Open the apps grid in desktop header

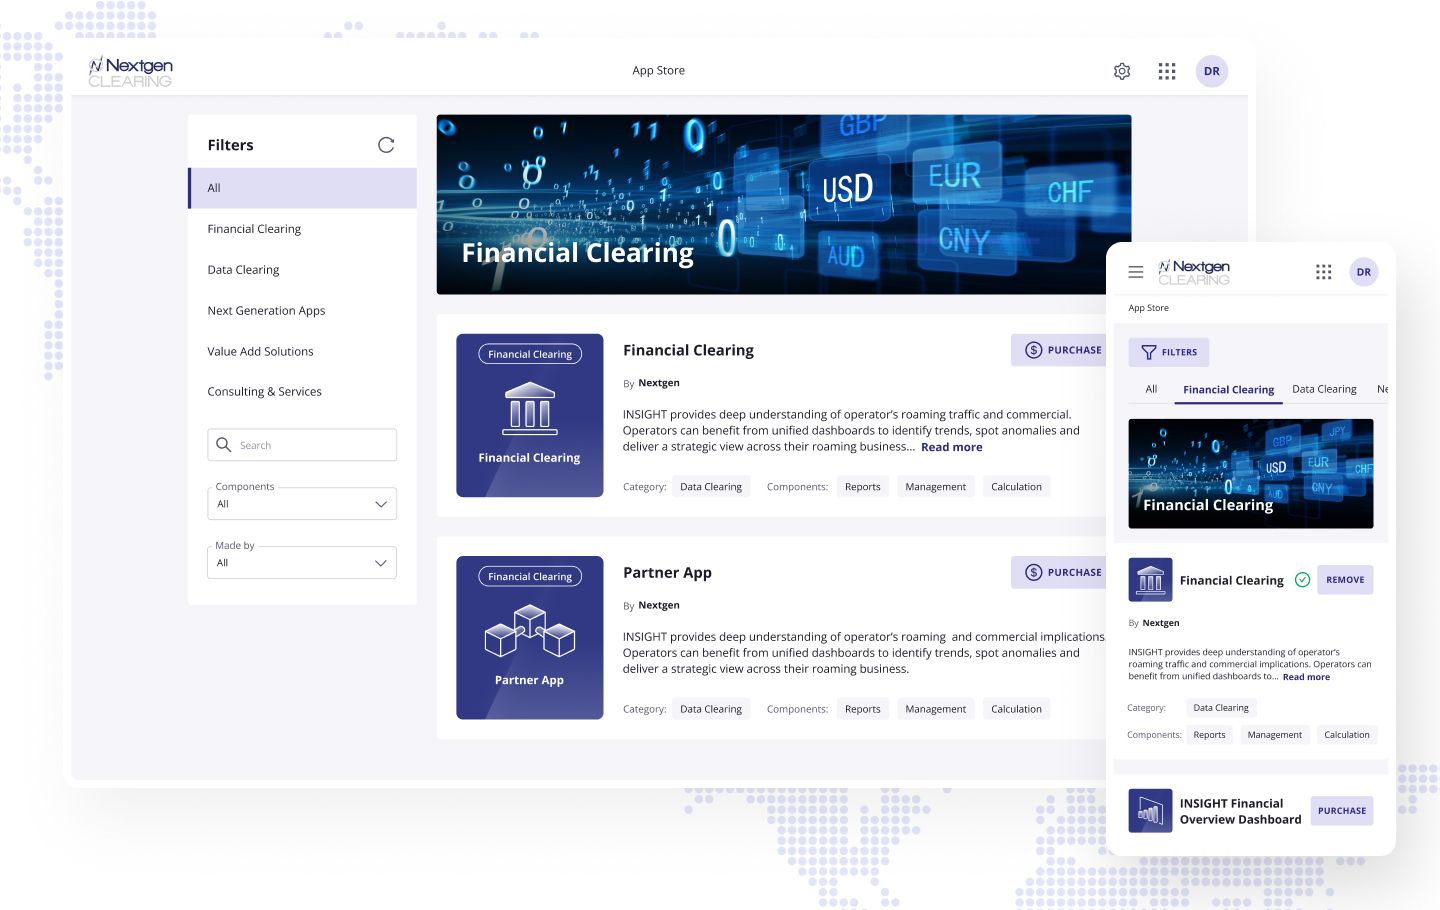pyautogui.click(x=1167, y=71)
